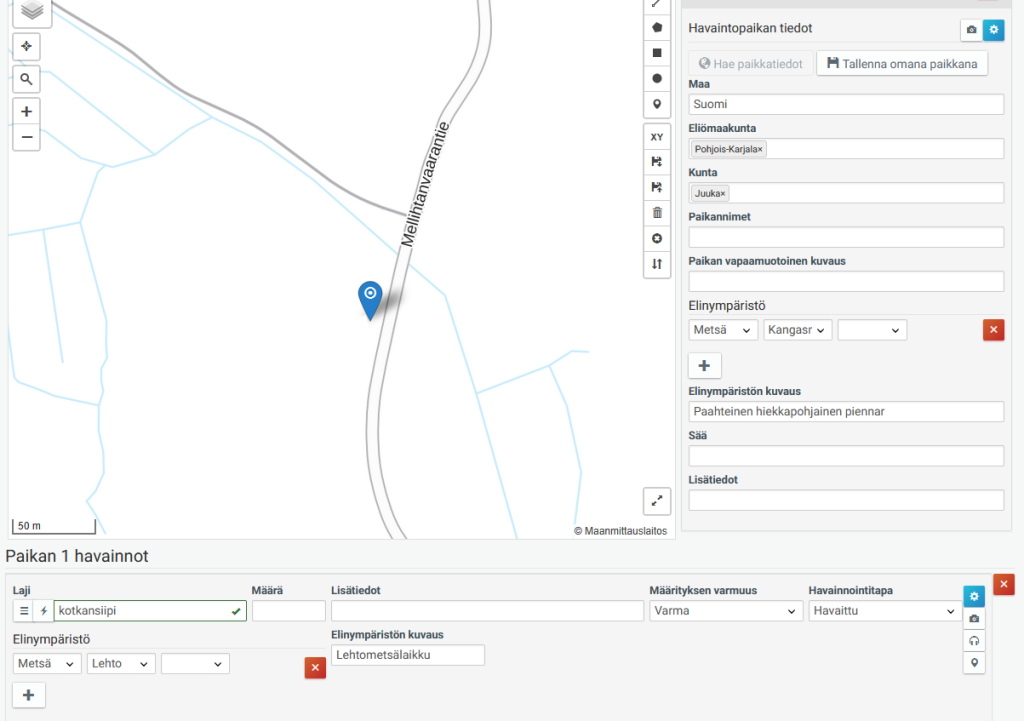Viewport: 1024px width, 721px height.
Task: Open the map layers selector
Action: [x=32, y=11]
